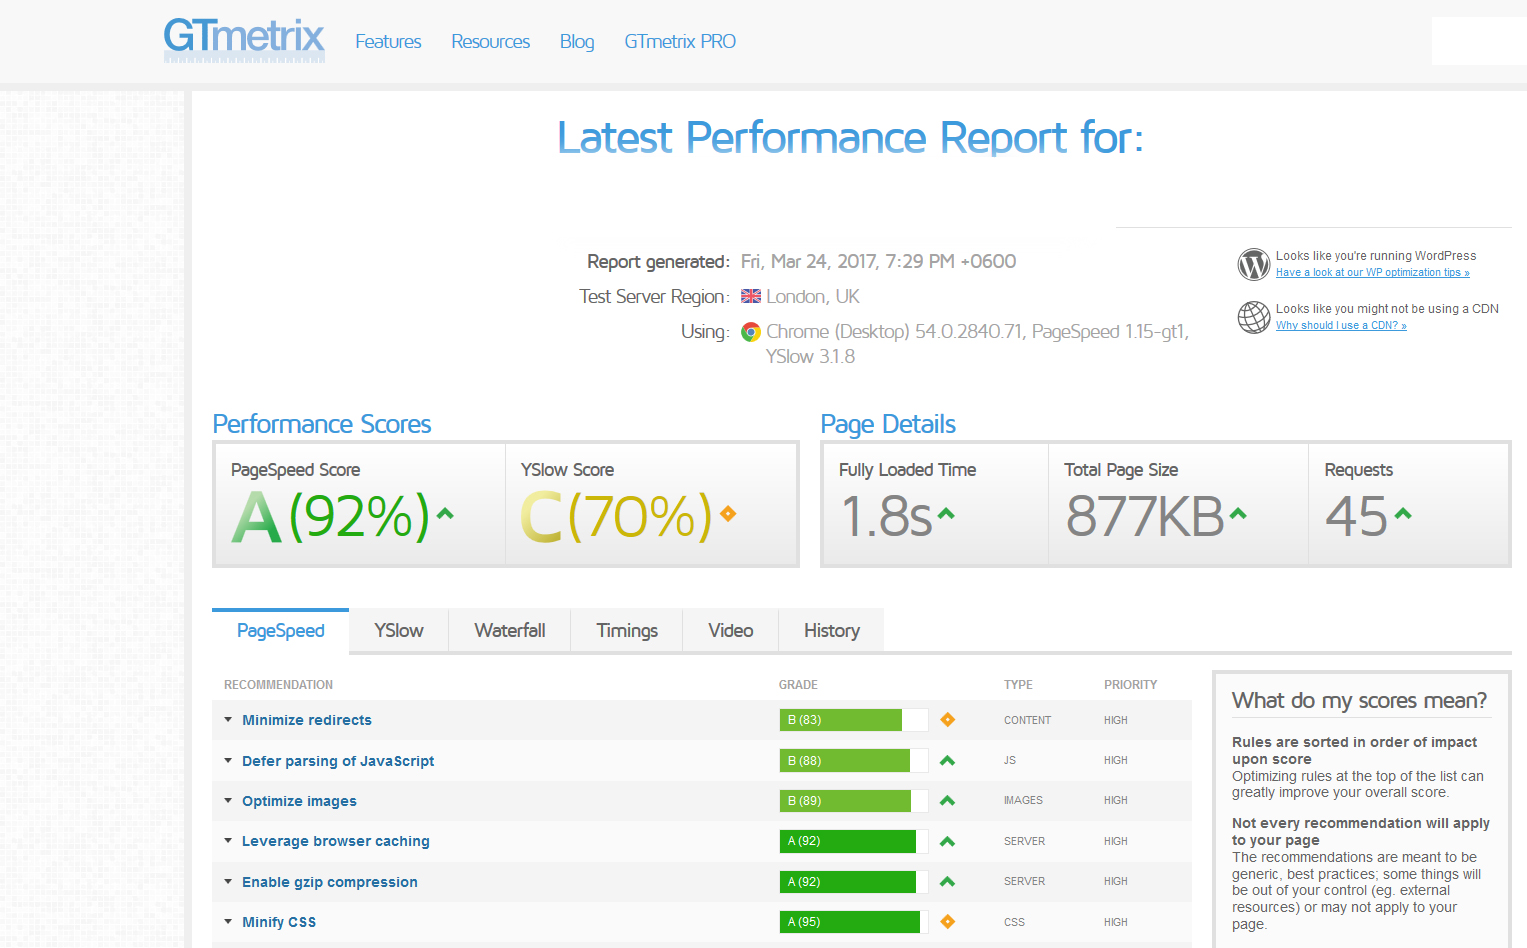Click the orange diamond in Minimize redirects row
Image resolution: width=1527 pixels, height=948 pixels.
(947, 720)
